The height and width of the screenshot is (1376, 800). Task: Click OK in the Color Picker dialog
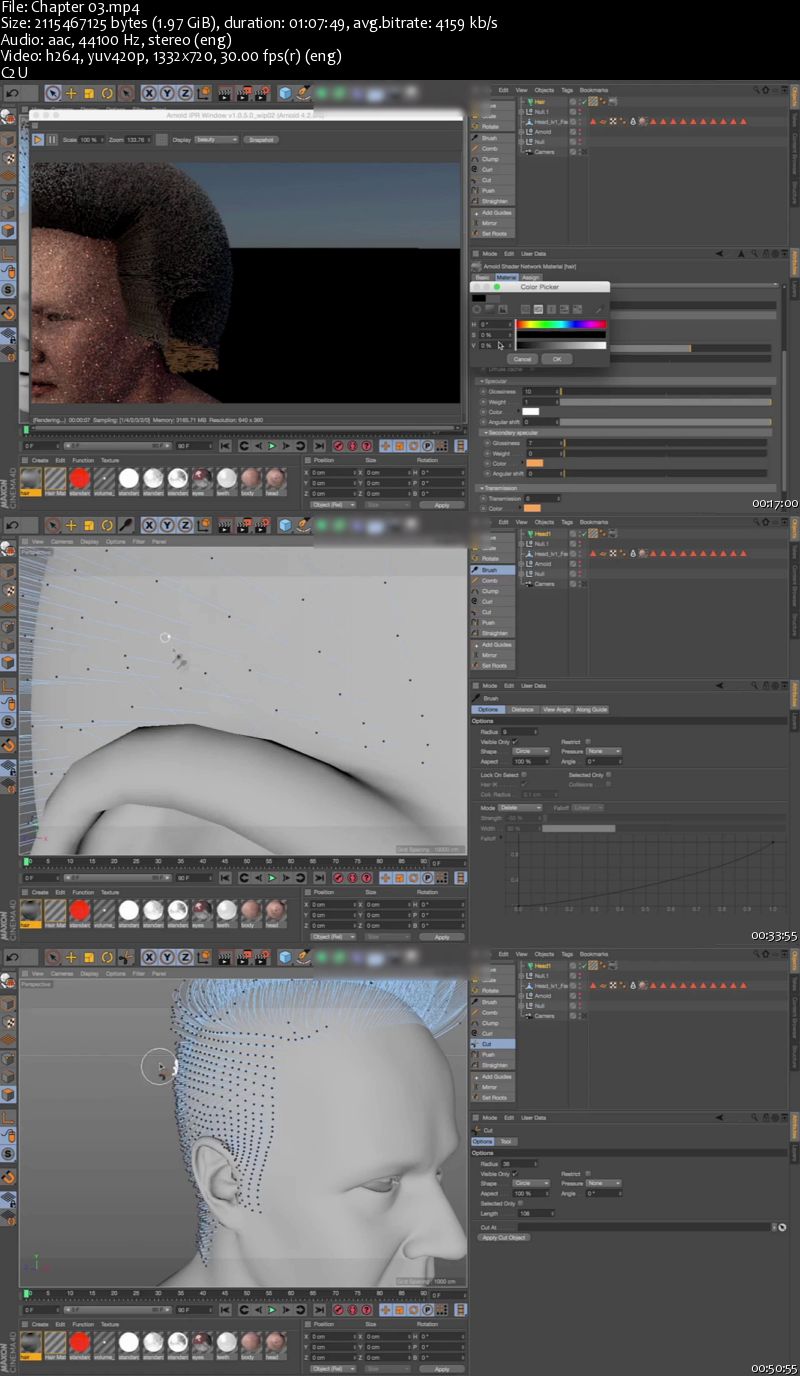(556, 358)
